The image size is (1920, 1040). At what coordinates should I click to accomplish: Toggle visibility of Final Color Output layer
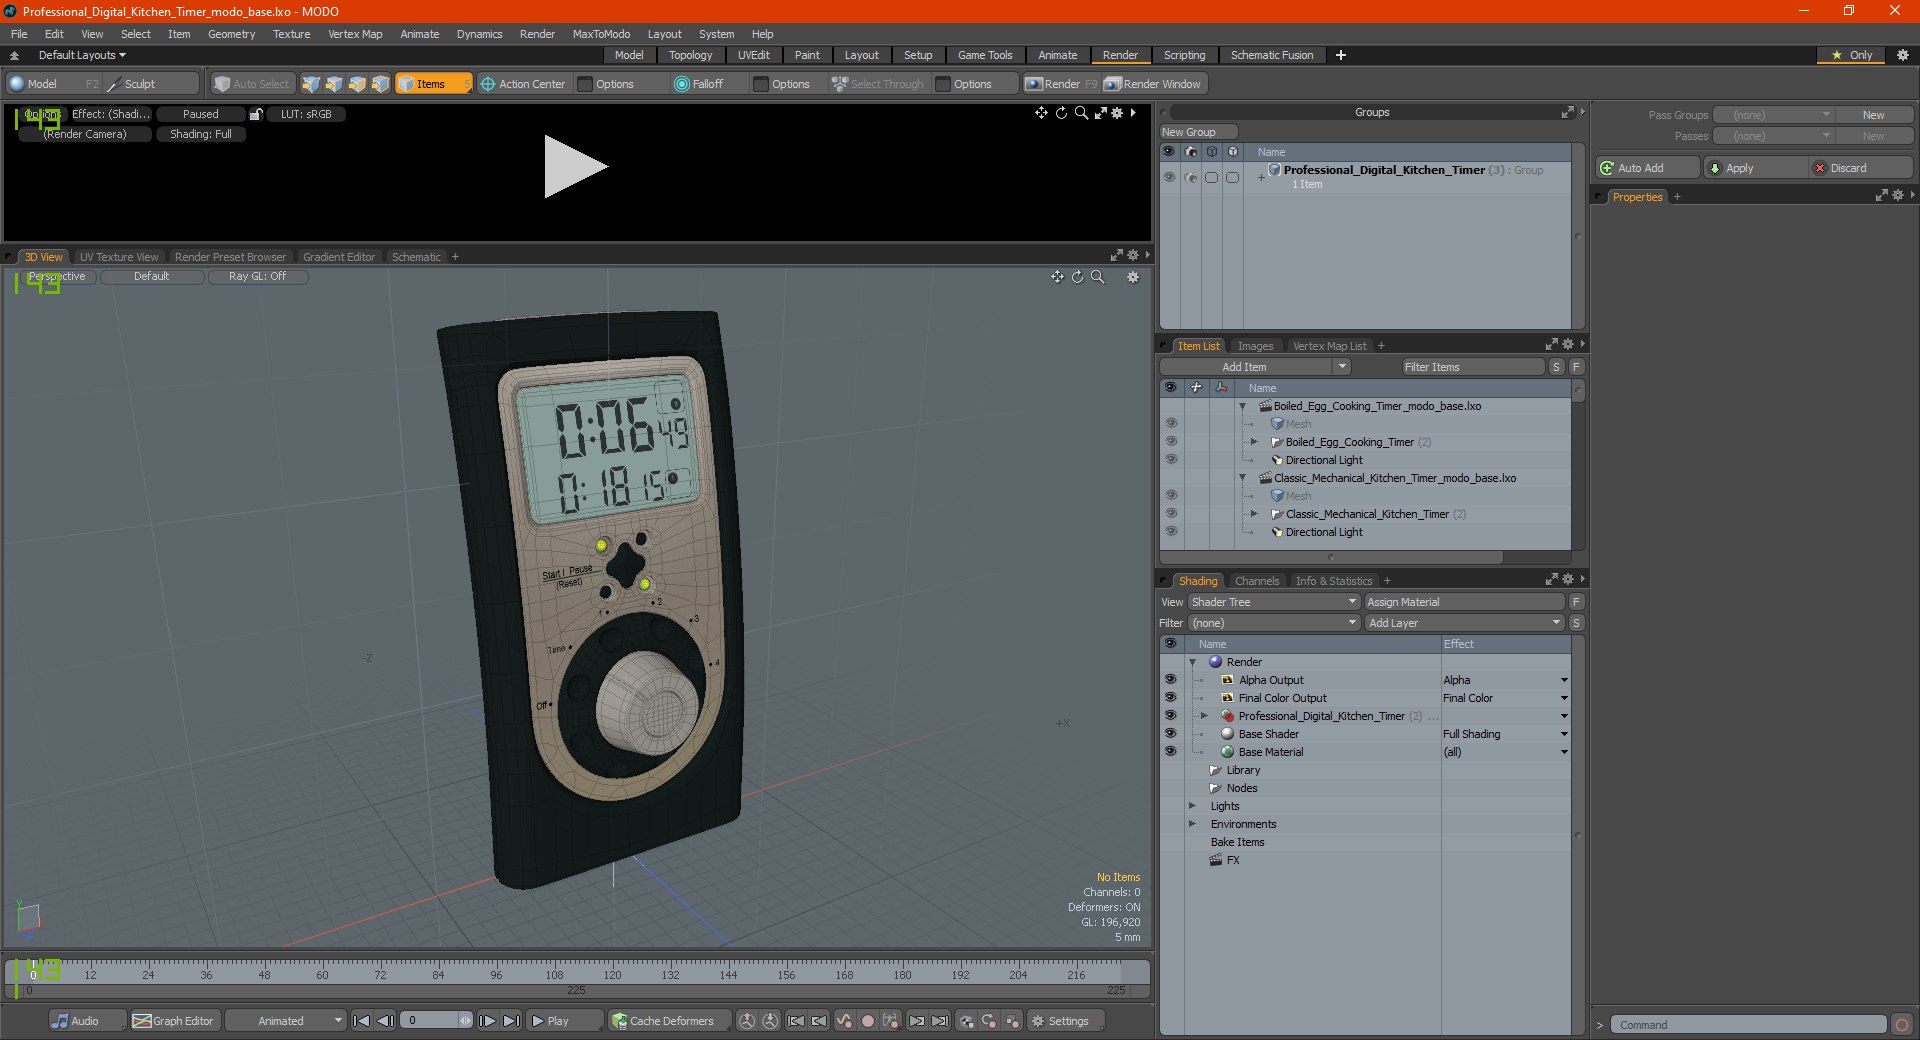[1170, 698]
